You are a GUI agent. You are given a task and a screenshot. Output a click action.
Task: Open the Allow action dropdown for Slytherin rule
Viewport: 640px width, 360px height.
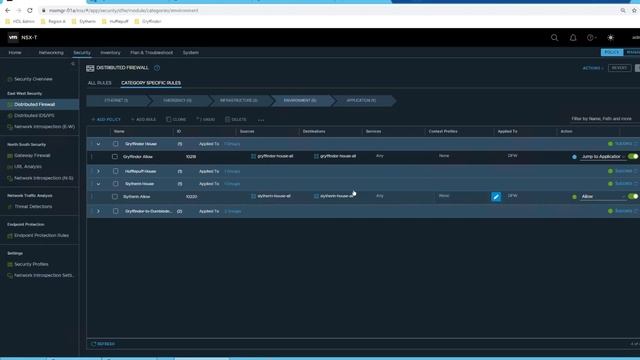pyautogui.click(x=603, y=197)
